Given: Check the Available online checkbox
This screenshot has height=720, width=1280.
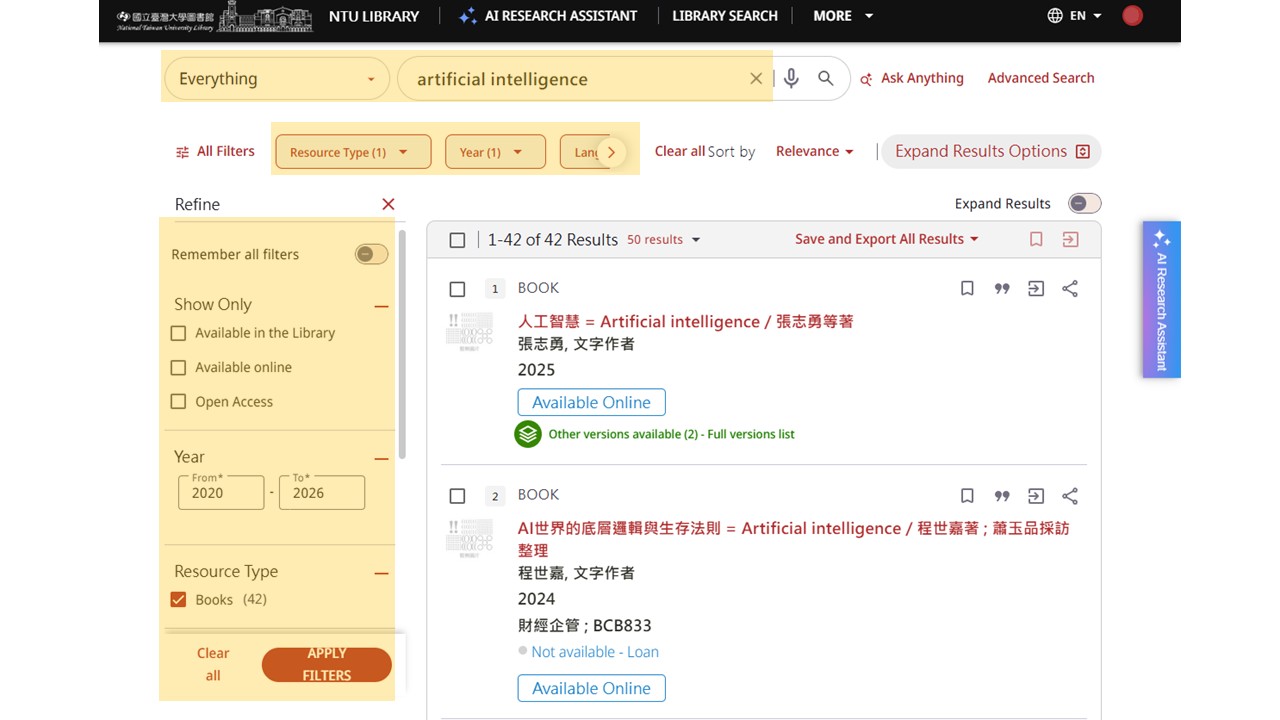Looking at the screenshot, I should 178,367.
